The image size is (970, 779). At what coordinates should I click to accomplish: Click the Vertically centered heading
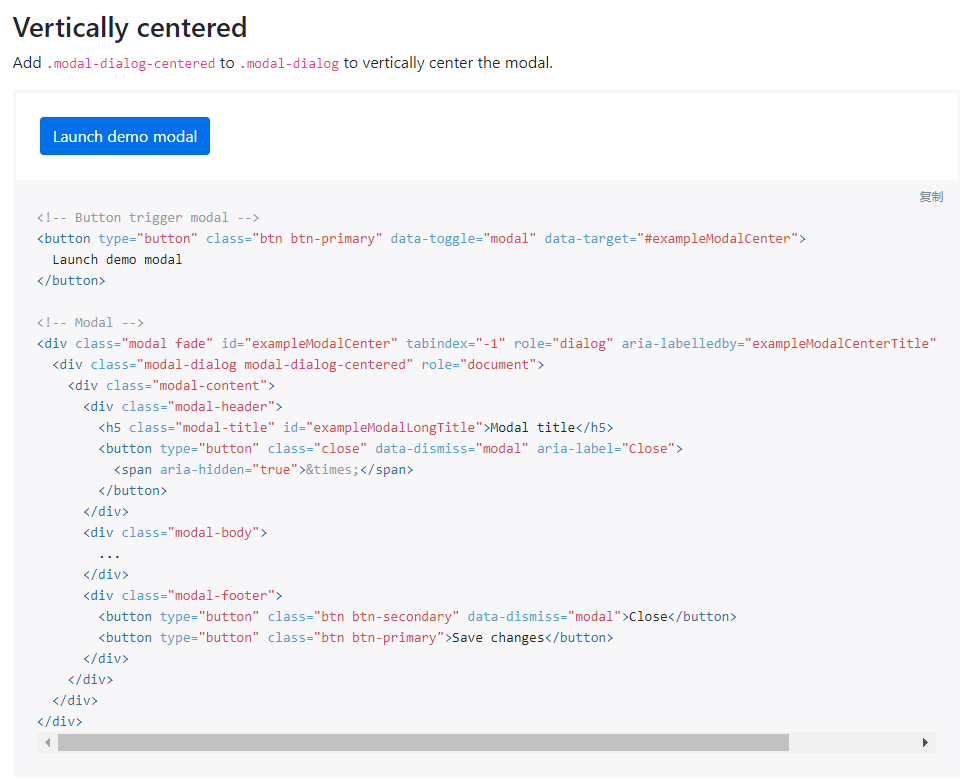pos(129,27)
